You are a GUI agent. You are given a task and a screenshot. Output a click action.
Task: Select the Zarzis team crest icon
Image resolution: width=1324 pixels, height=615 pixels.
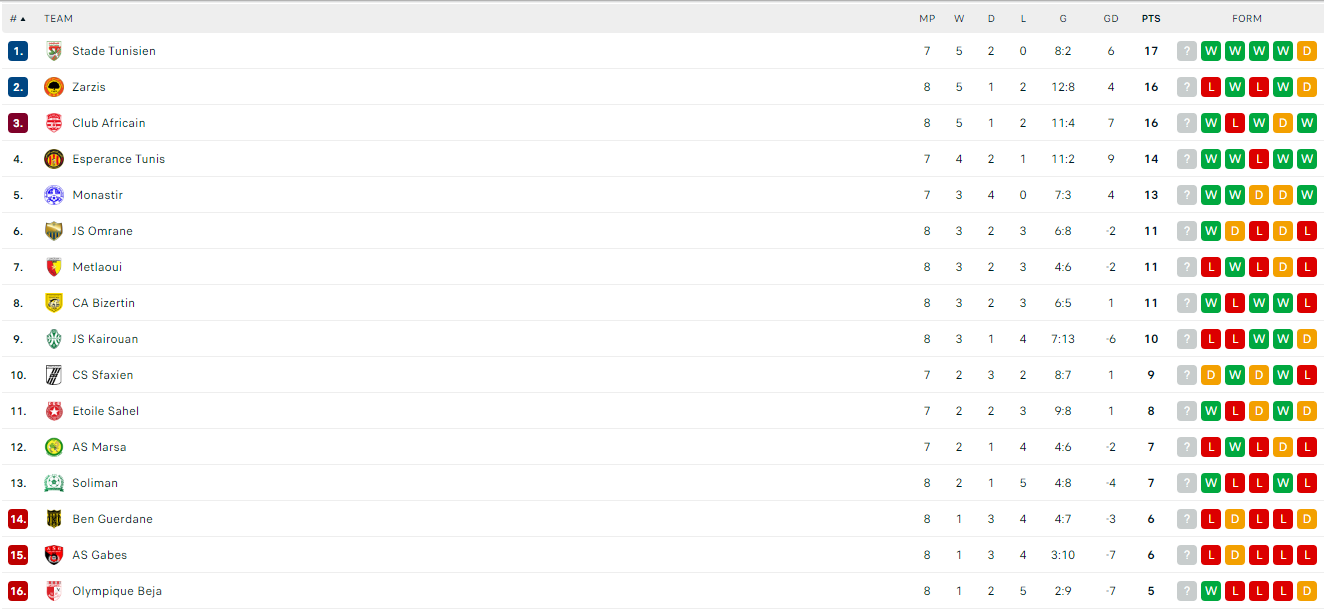pos(54,87)
